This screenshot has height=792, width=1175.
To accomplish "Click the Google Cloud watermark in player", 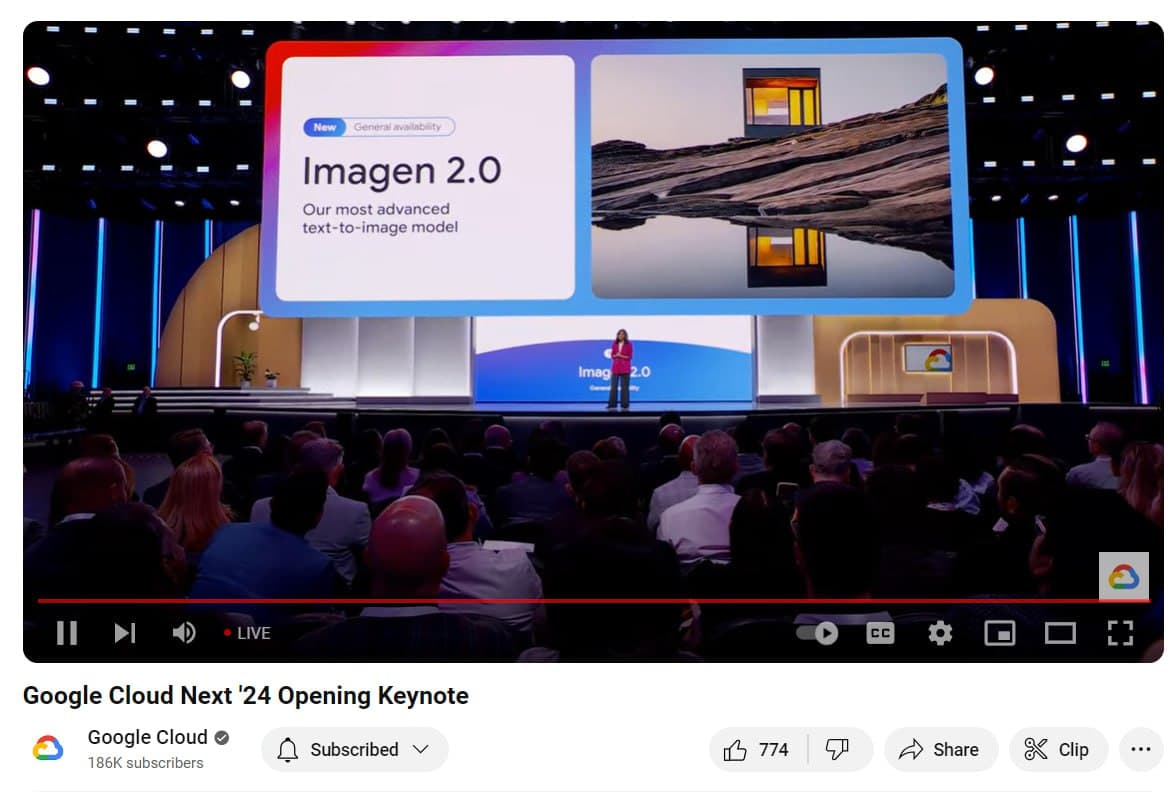I will tap(1123, 575).
